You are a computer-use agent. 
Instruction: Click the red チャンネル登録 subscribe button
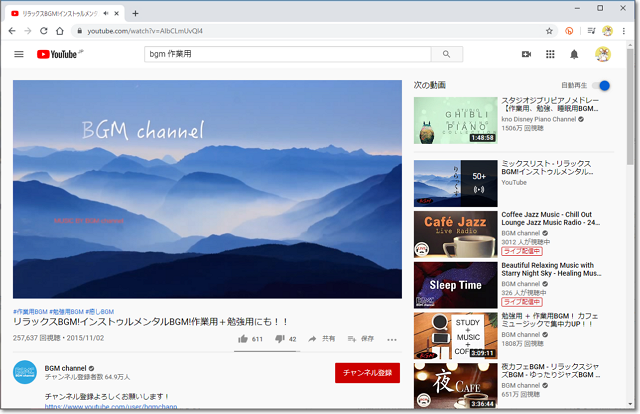pyautogui.click(x=367, y=373)
